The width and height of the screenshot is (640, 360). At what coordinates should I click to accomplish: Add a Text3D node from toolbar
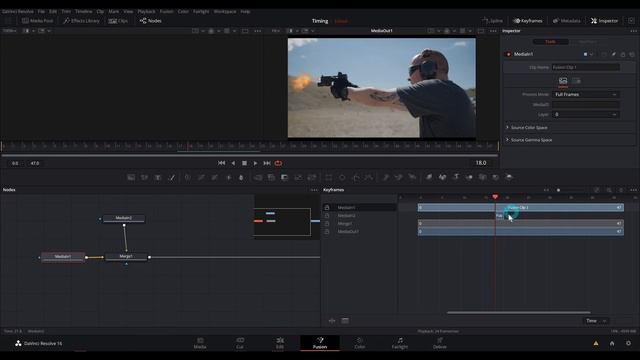coord(456,177)
